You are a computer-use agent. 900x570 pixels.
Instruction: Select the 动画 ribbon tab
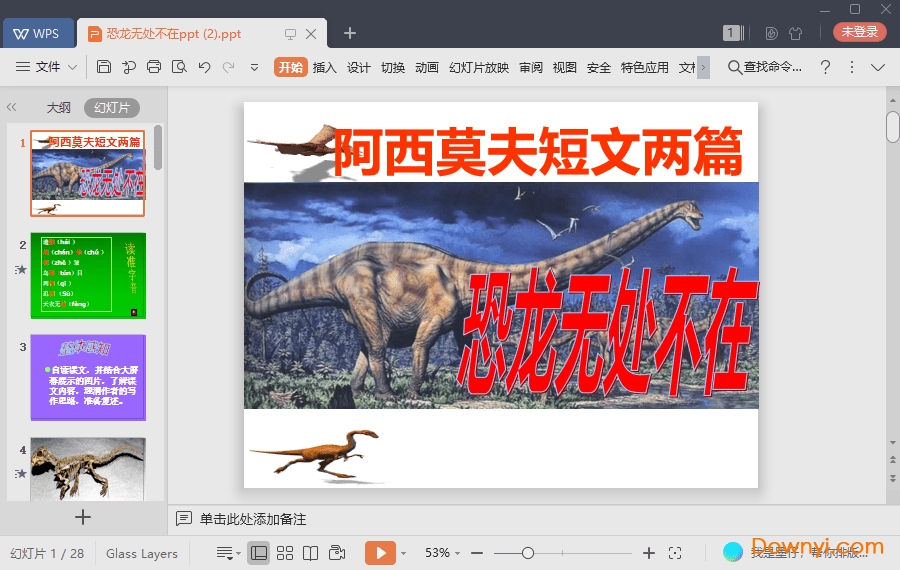[426, 67]
